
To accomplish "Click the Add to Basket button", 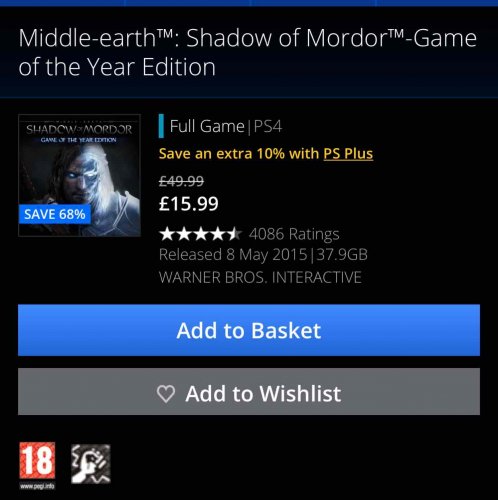I will tap(249, 330).
